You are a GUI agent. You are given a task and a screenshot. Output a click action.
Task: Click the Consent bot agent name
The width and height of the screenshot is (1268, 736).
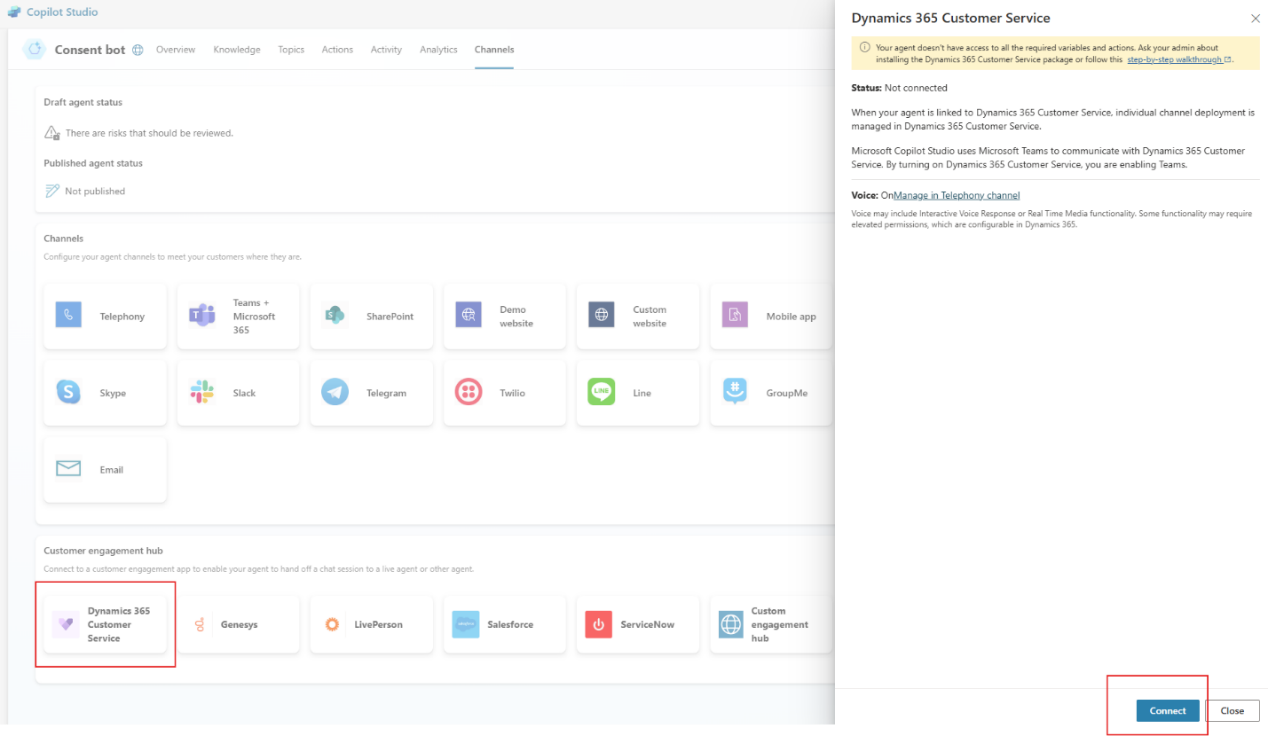(x=90, y=50)
